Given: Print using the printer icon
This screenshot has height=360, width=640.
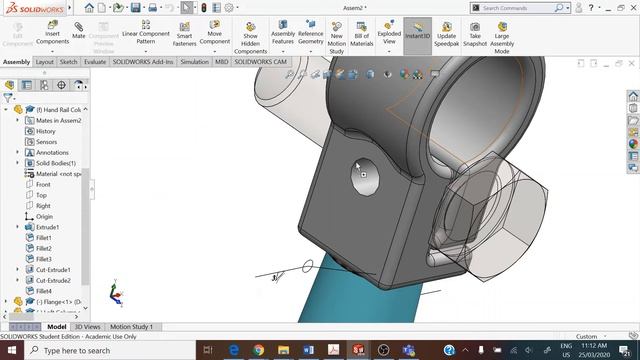Looking at the screenshot, I should [153, 7].
